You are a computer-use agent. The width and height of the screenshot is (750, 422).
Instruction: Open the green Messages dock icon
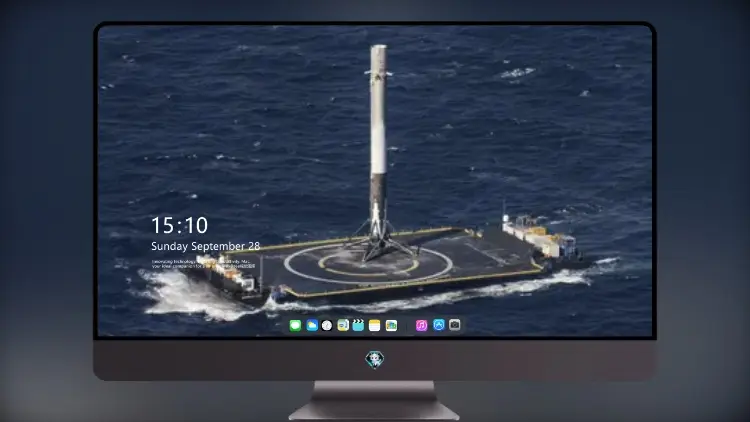295,325
